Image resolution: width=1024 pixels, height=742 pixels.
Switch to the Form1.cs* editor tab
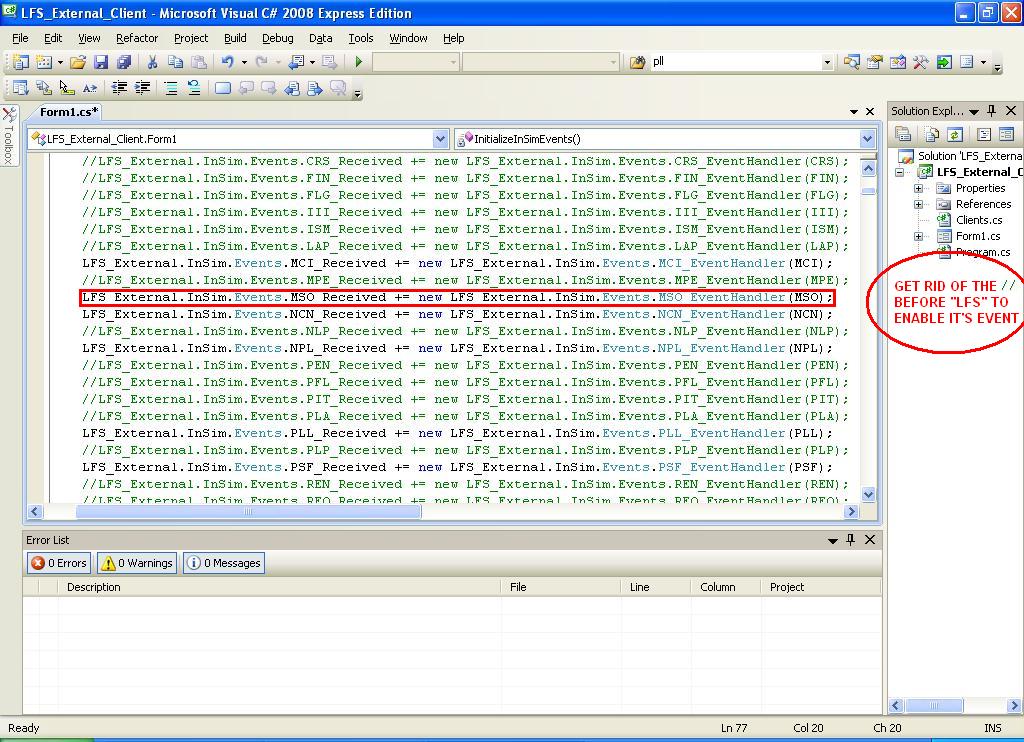coord(69,112)
